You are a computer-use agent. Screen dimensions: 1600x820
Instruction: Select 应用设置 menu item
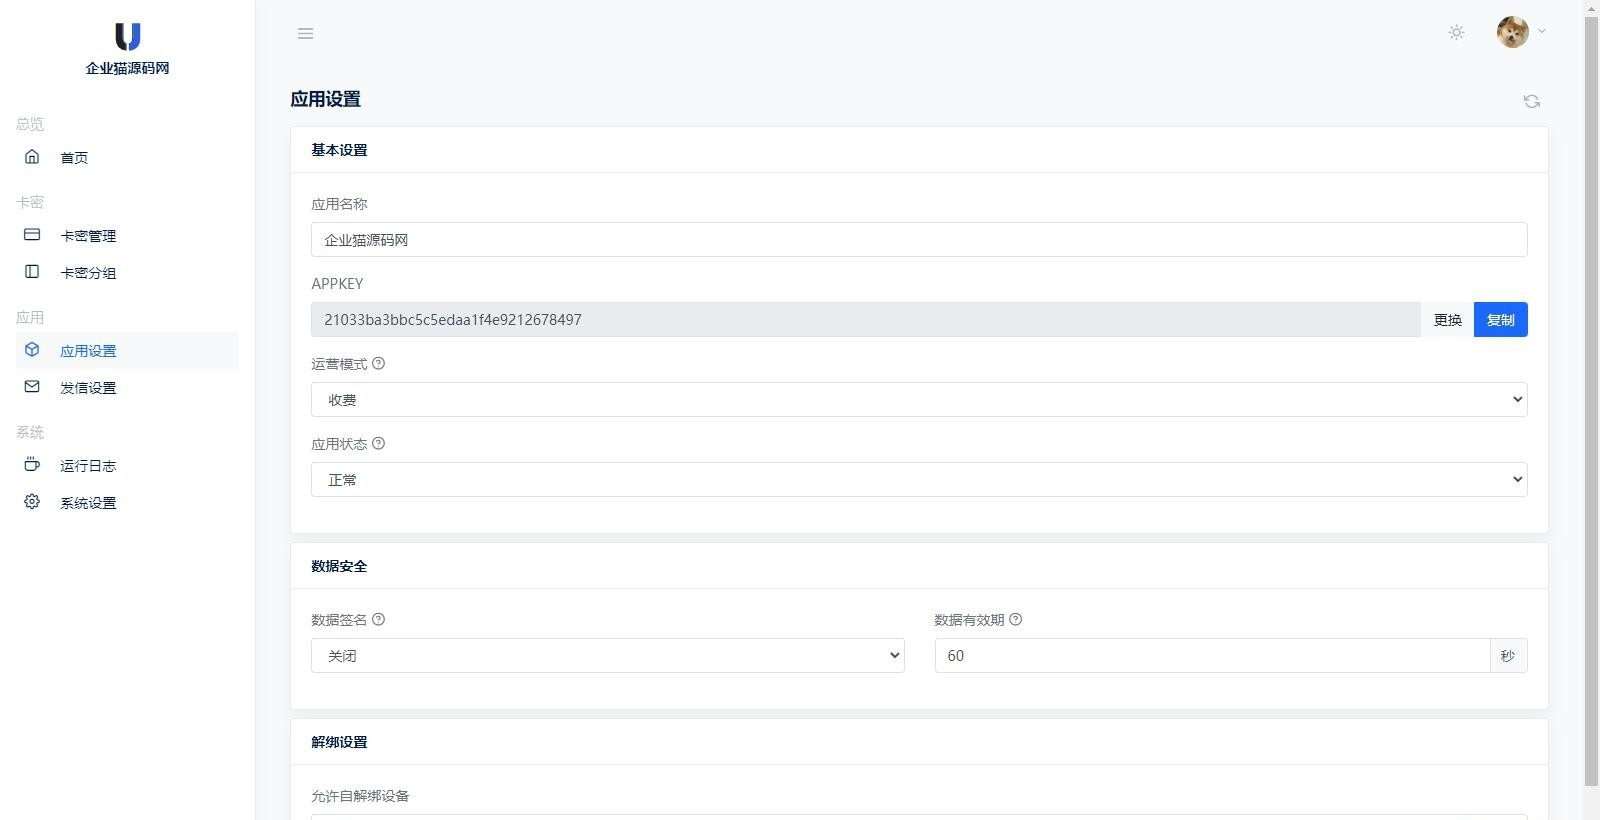click(x=127, y=350)
